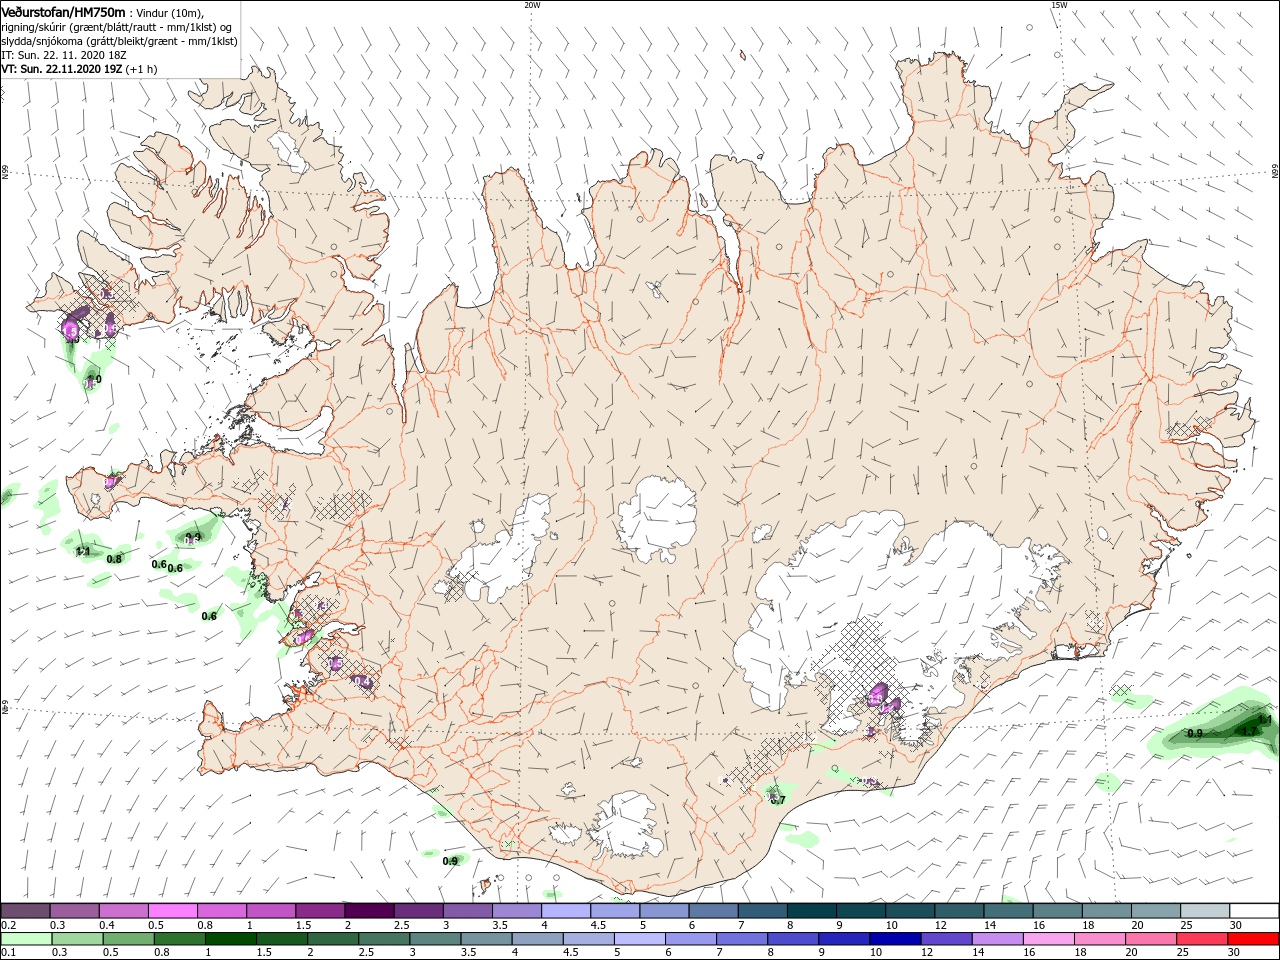Click the red 30 swatch in rain legend
Screen dimensions: 1280x960
click(1253, 939)
